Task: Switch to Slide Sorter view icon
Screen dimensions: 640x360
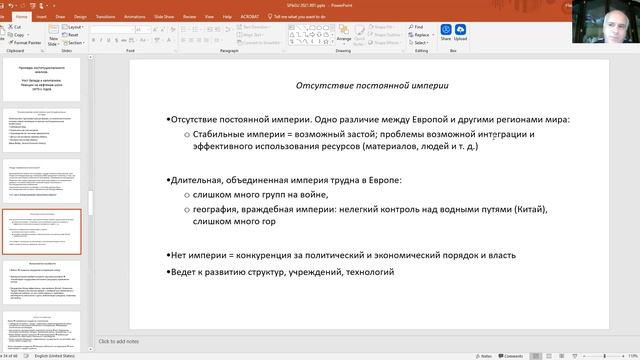Action: click(549, 356)
